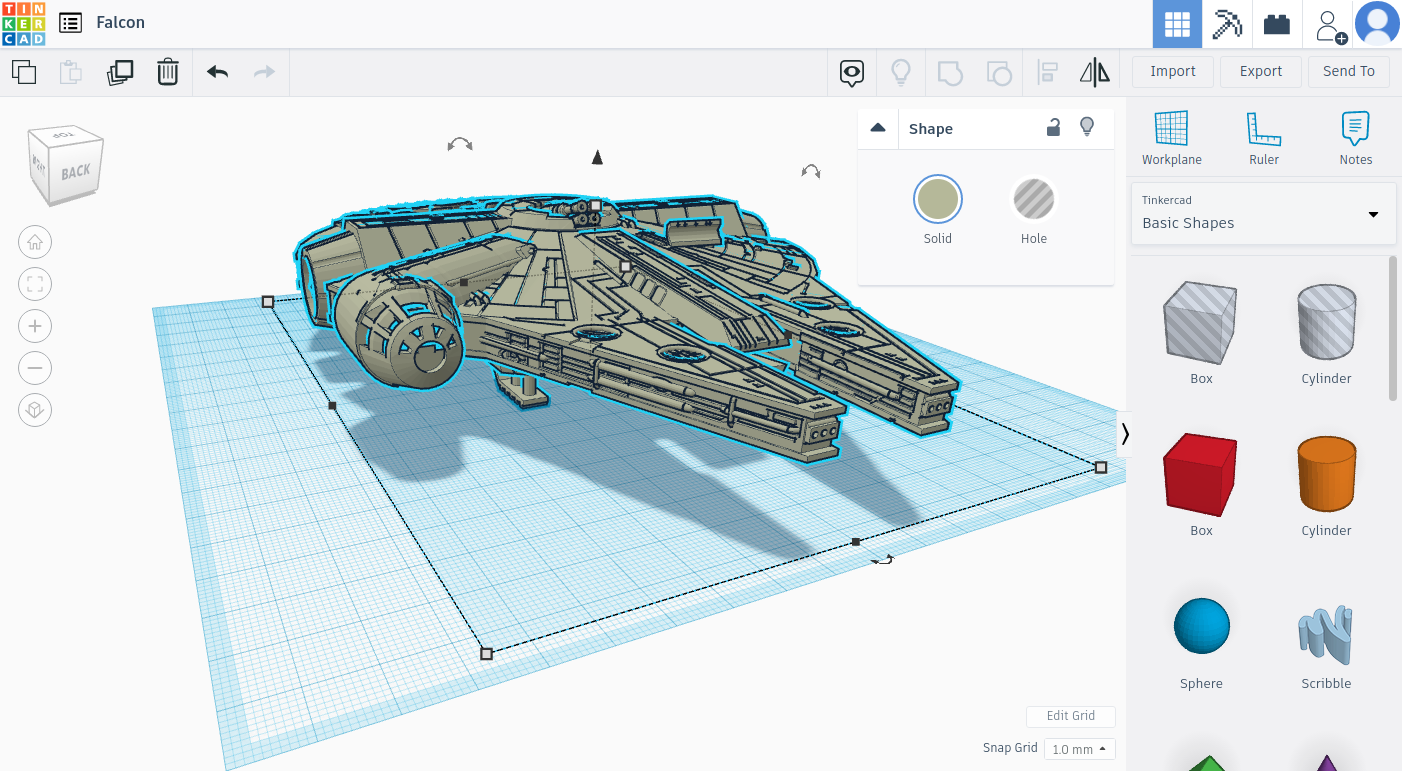Screen dimensions: 1402x771
Task: Undo the last action
Action: [x=217, y=72]
